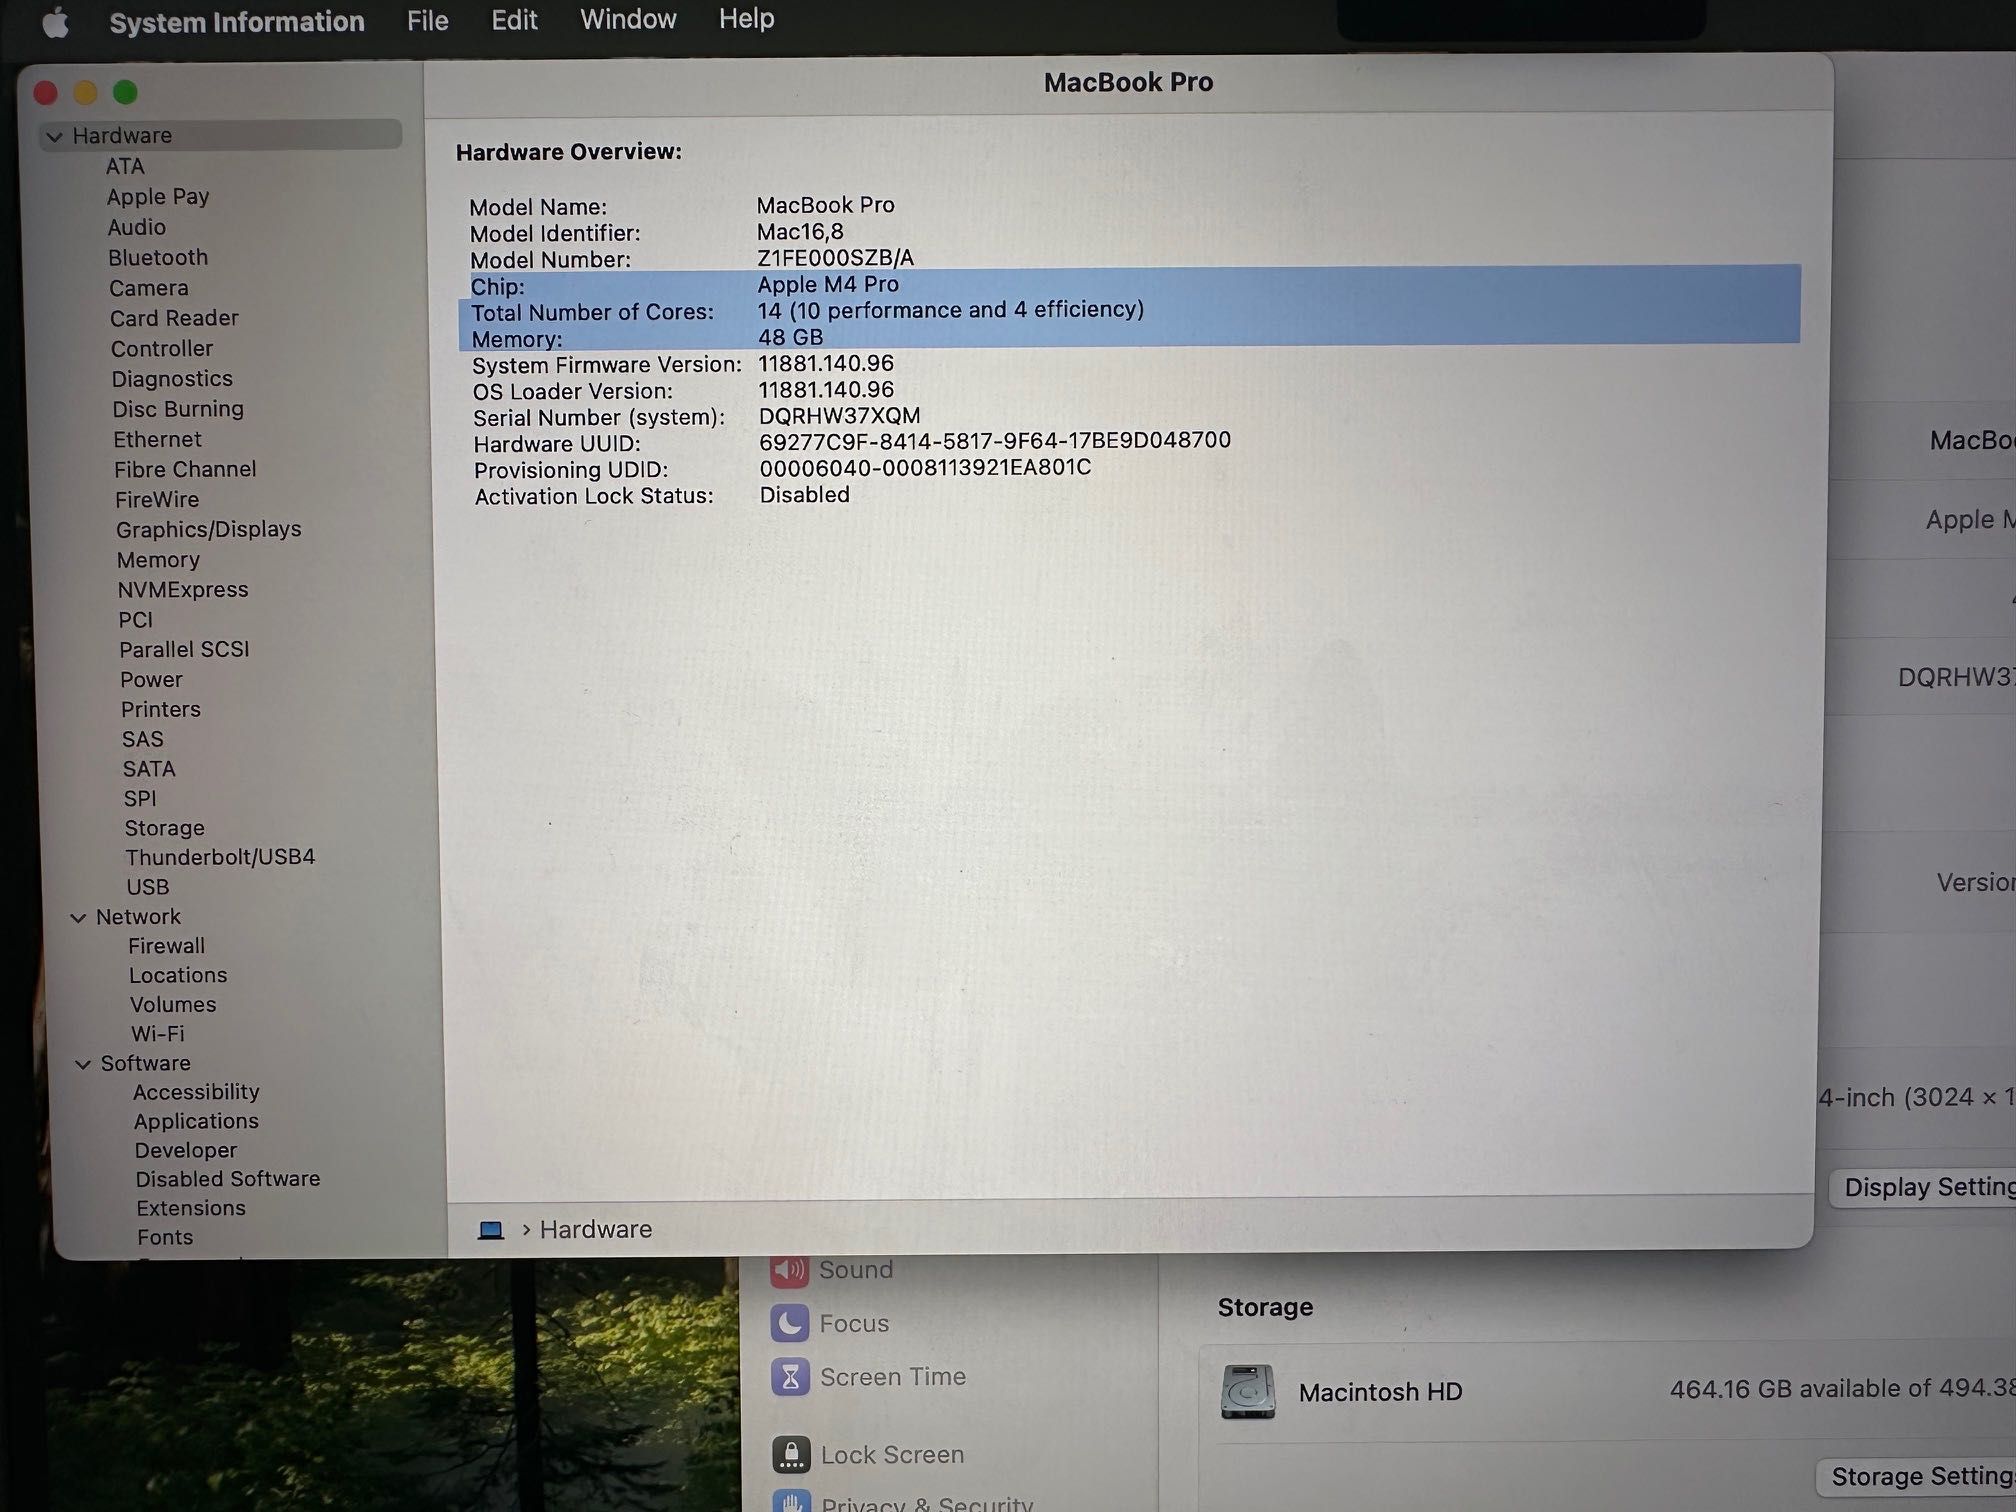Select Printers in the sidebar
2016x1512 pixels.
[160, 710]
